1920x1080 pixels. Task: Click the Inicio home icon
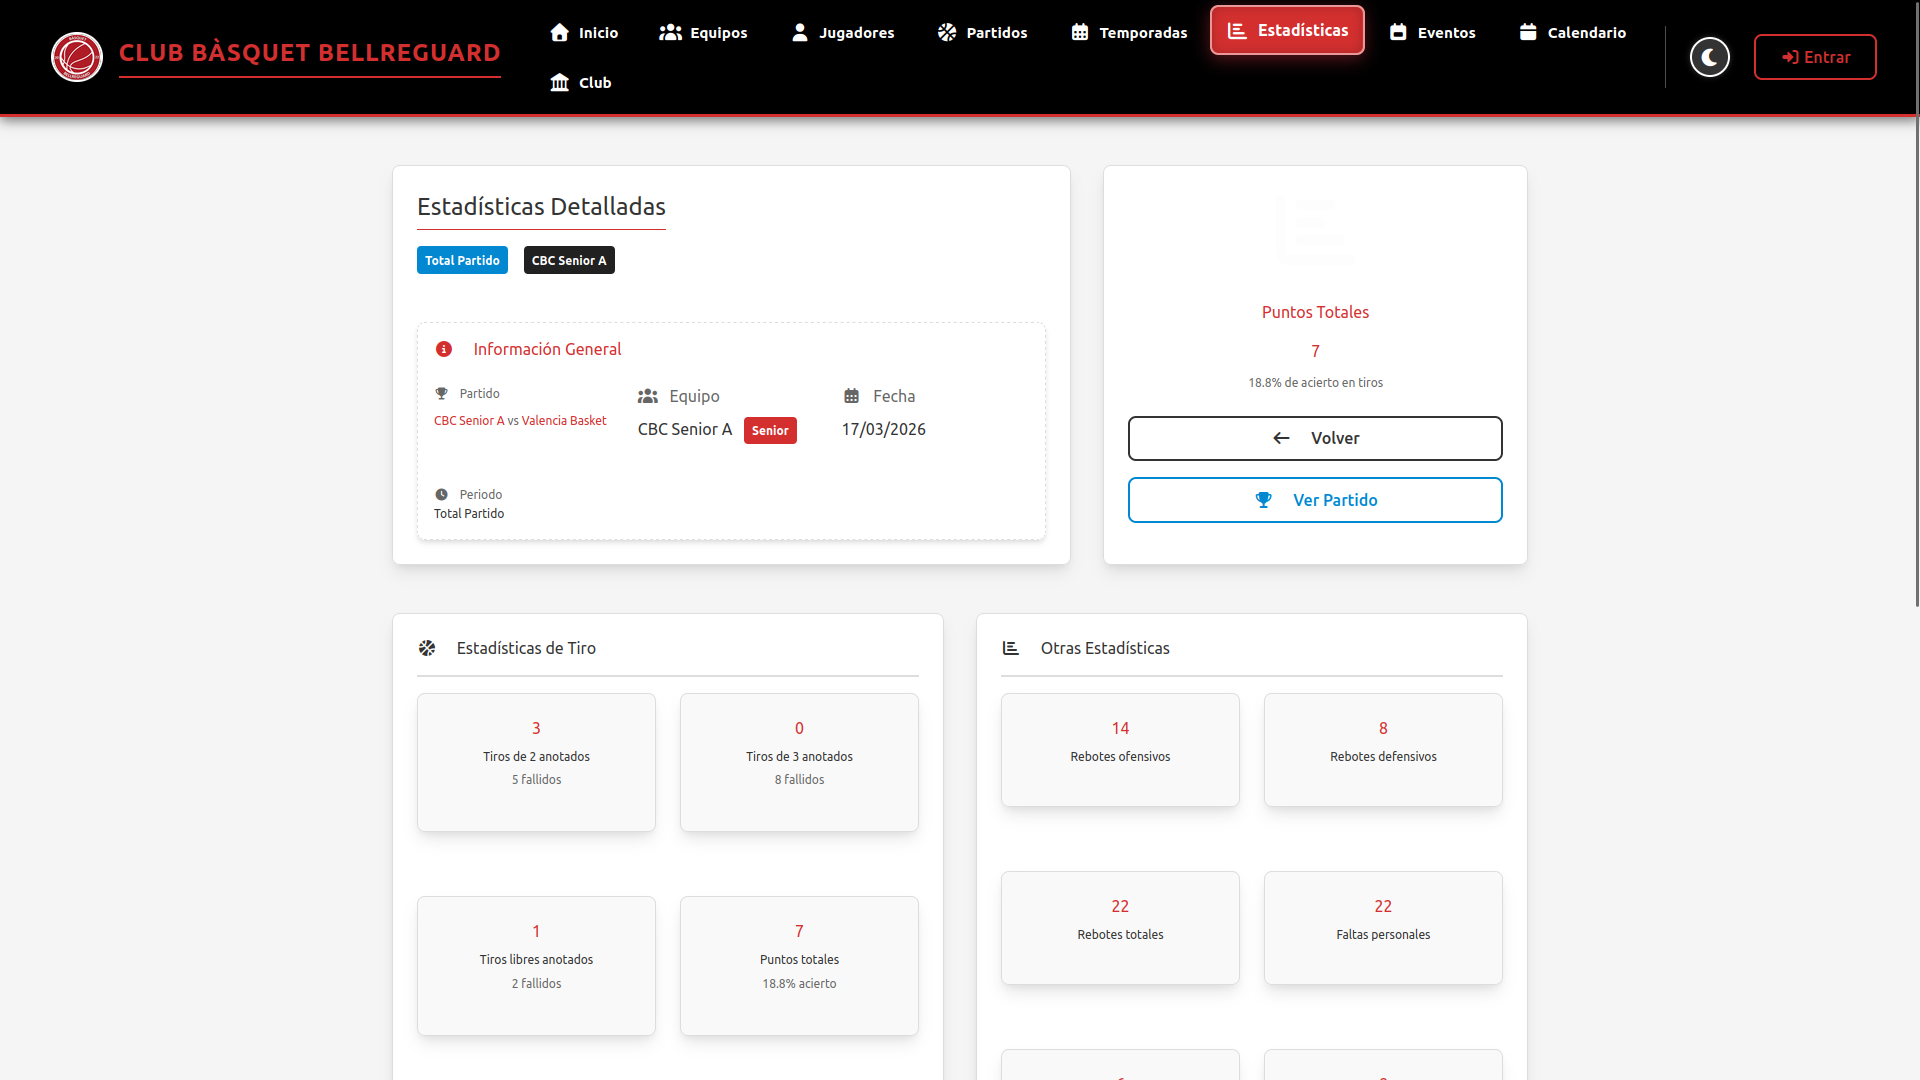tap(559, 32)
